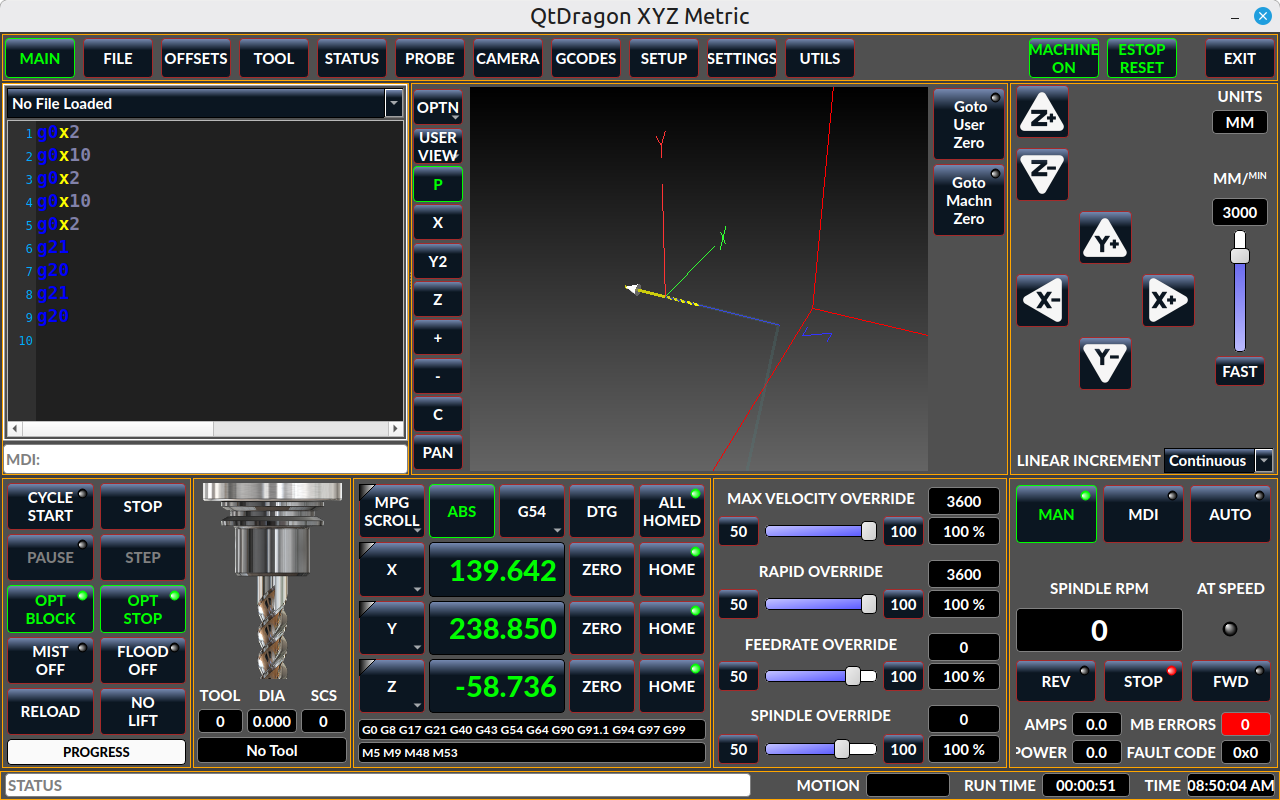Switch preview to Z view
Viewport: 1280px width, 800px height.
click(x=438, y=300)
